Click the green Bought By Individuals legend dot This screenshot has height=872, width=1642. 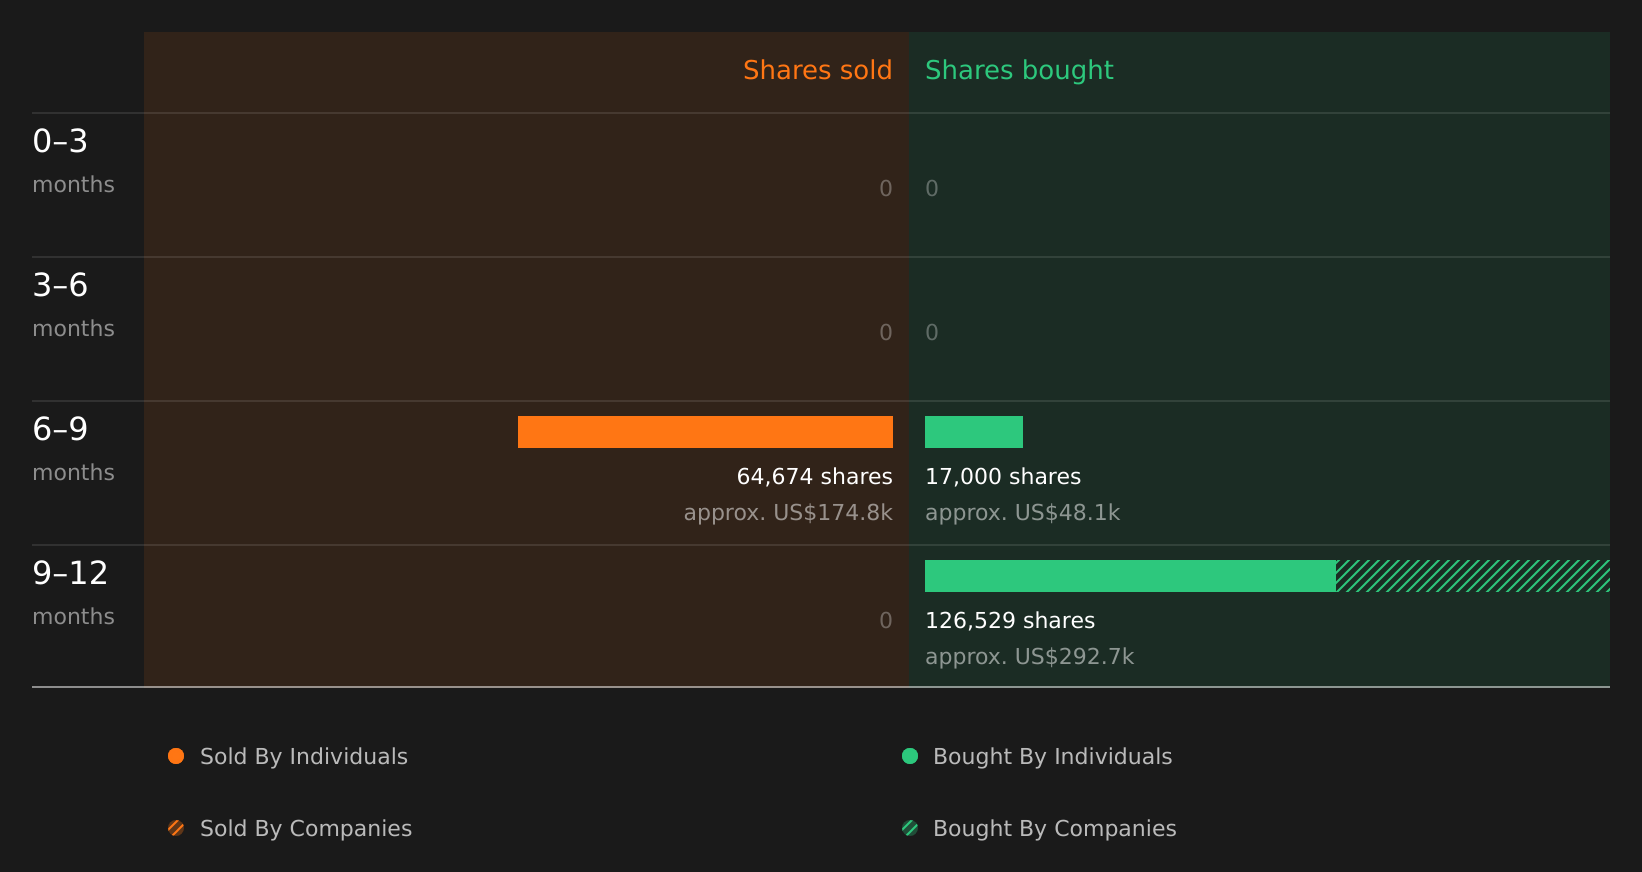[910, 756]
